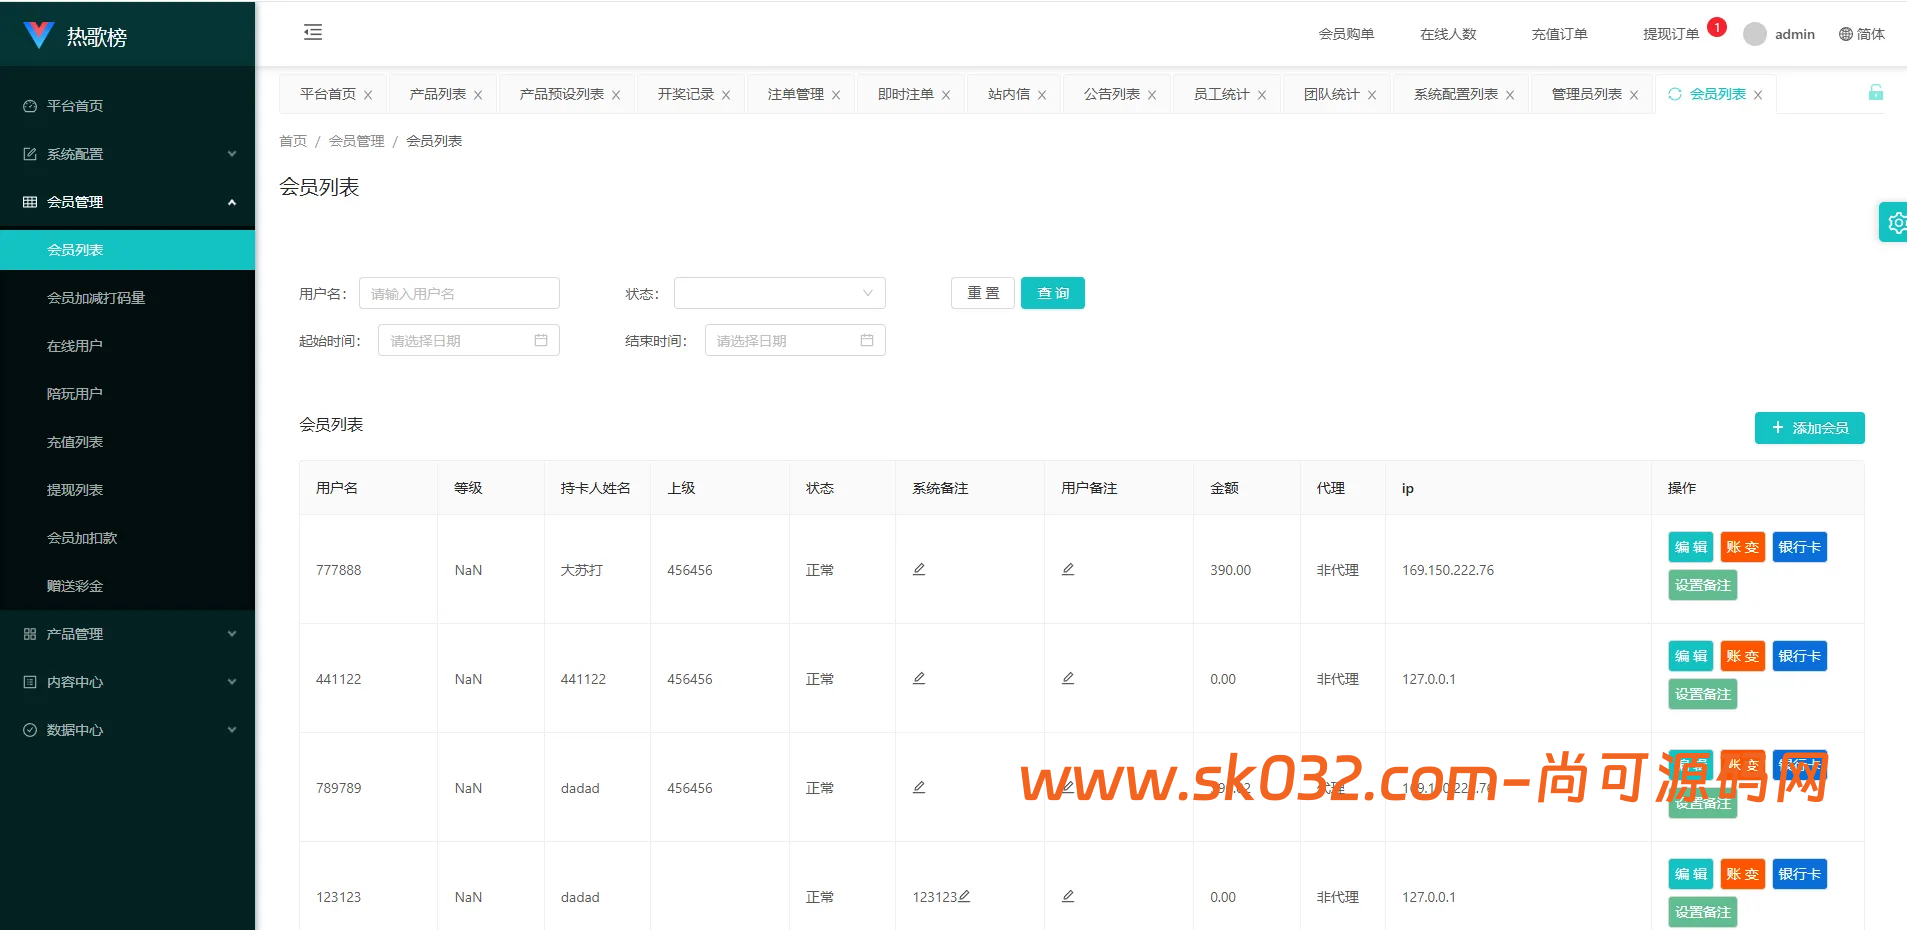1907x930 pixels.
Task: Click the 热歌榜 logo
Action: tap(76, 36)
